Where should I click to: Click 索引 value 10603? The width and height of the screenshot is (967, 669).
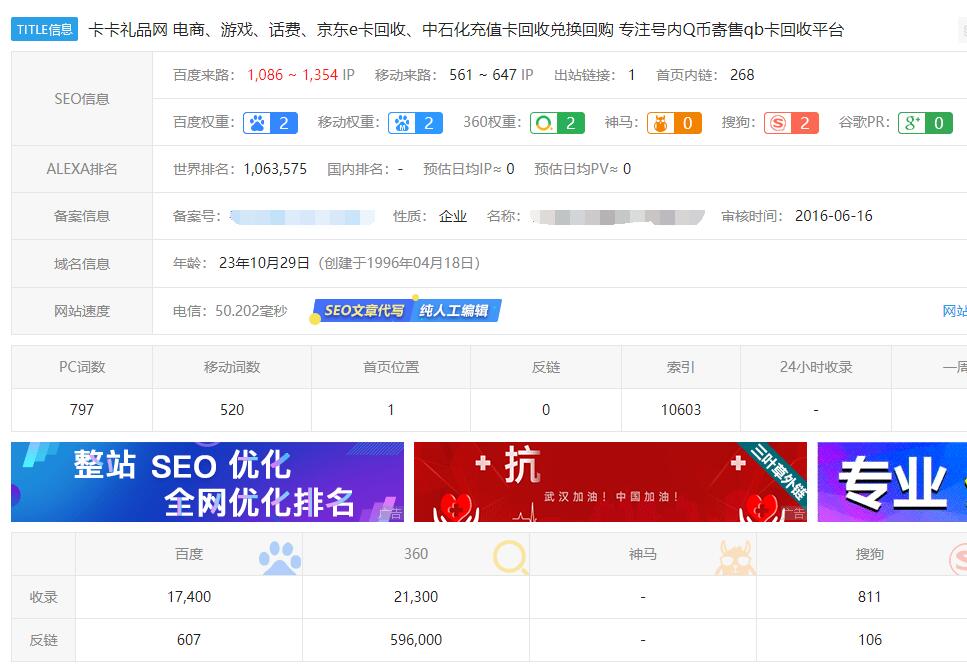click(x=681, y=410)
